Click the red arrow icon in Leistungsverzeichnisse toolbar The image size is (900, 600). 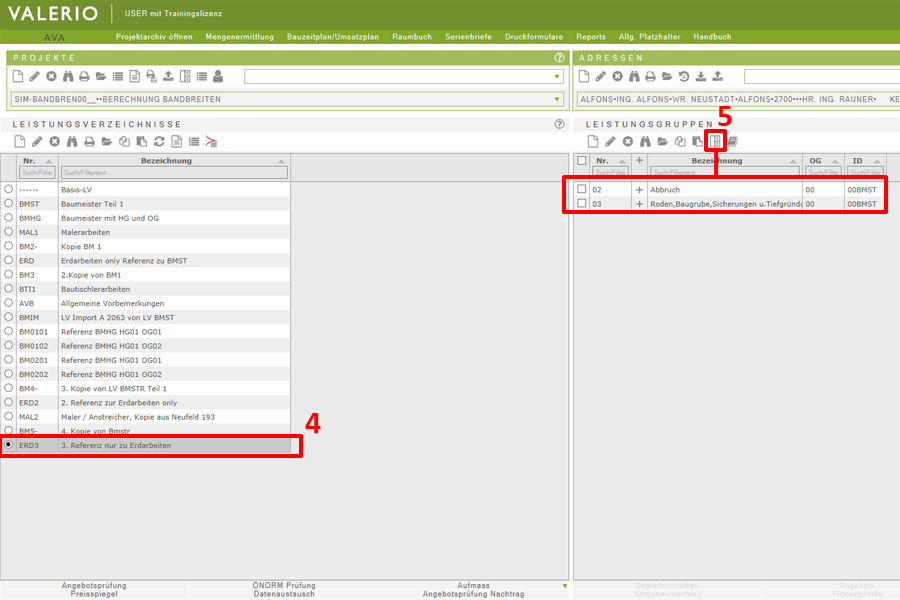point(211,142)
